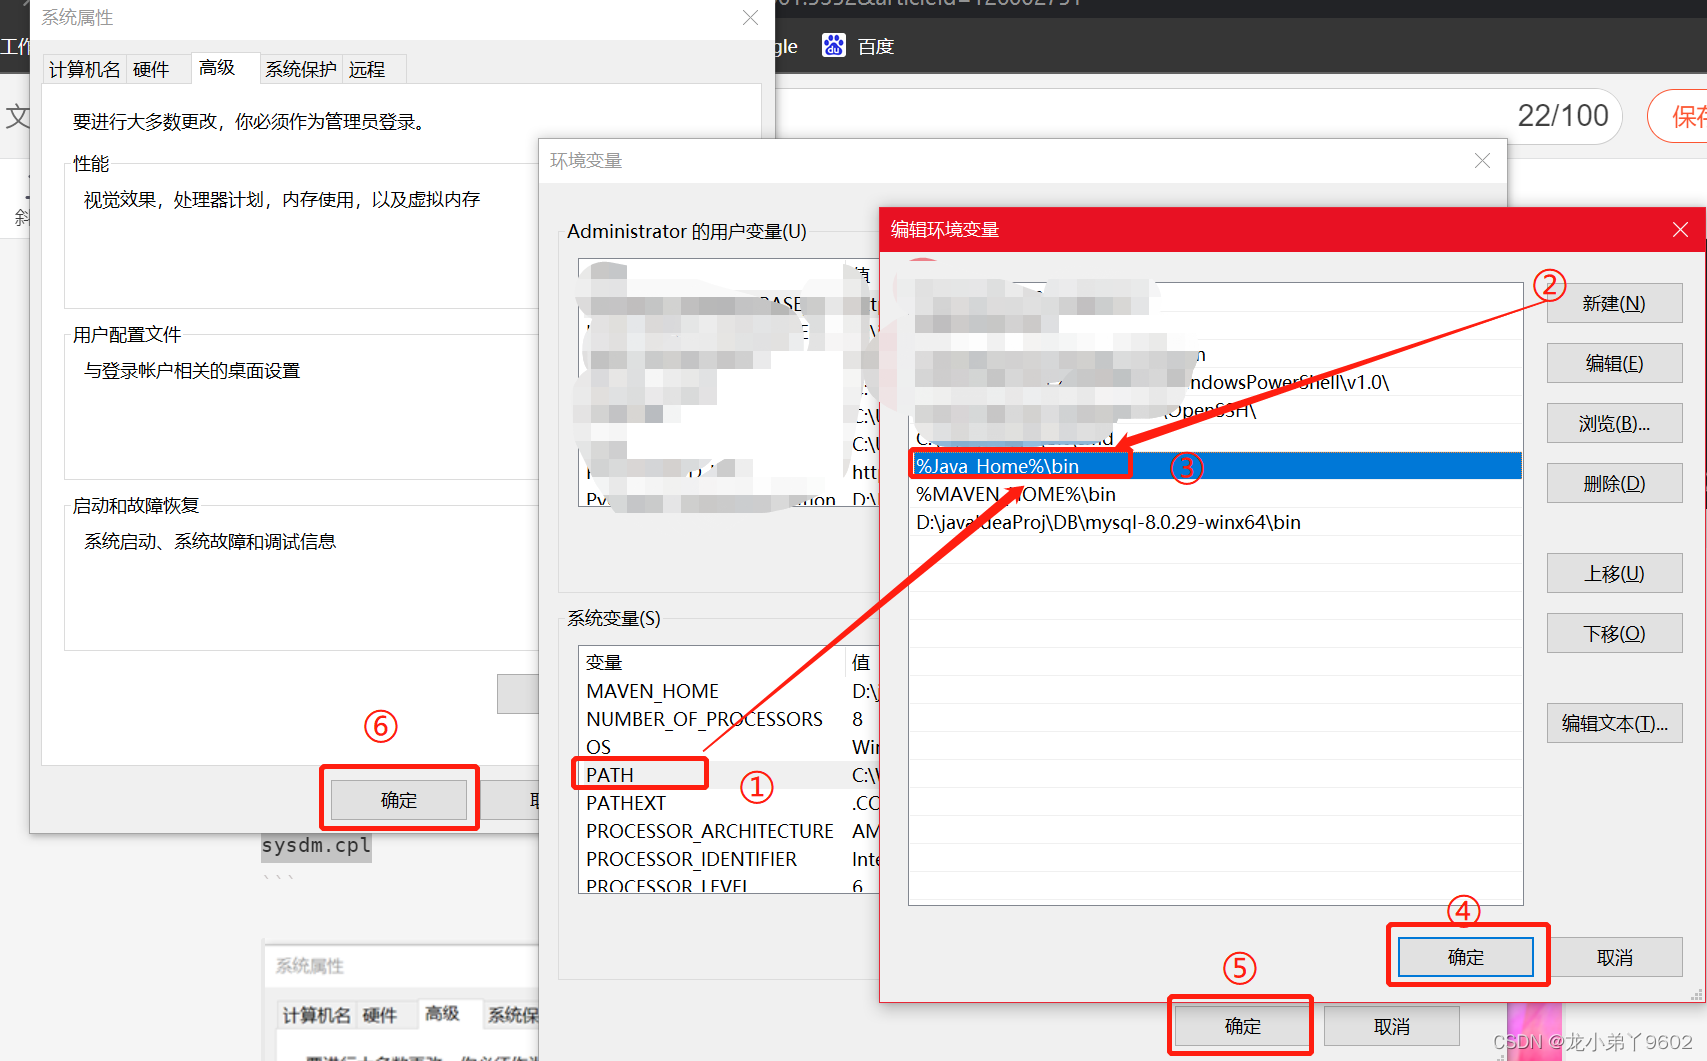Close the 环境变量 window
Image resolution: width=1707 pixels, height=1061 pixels.
tap(1482, 161)
